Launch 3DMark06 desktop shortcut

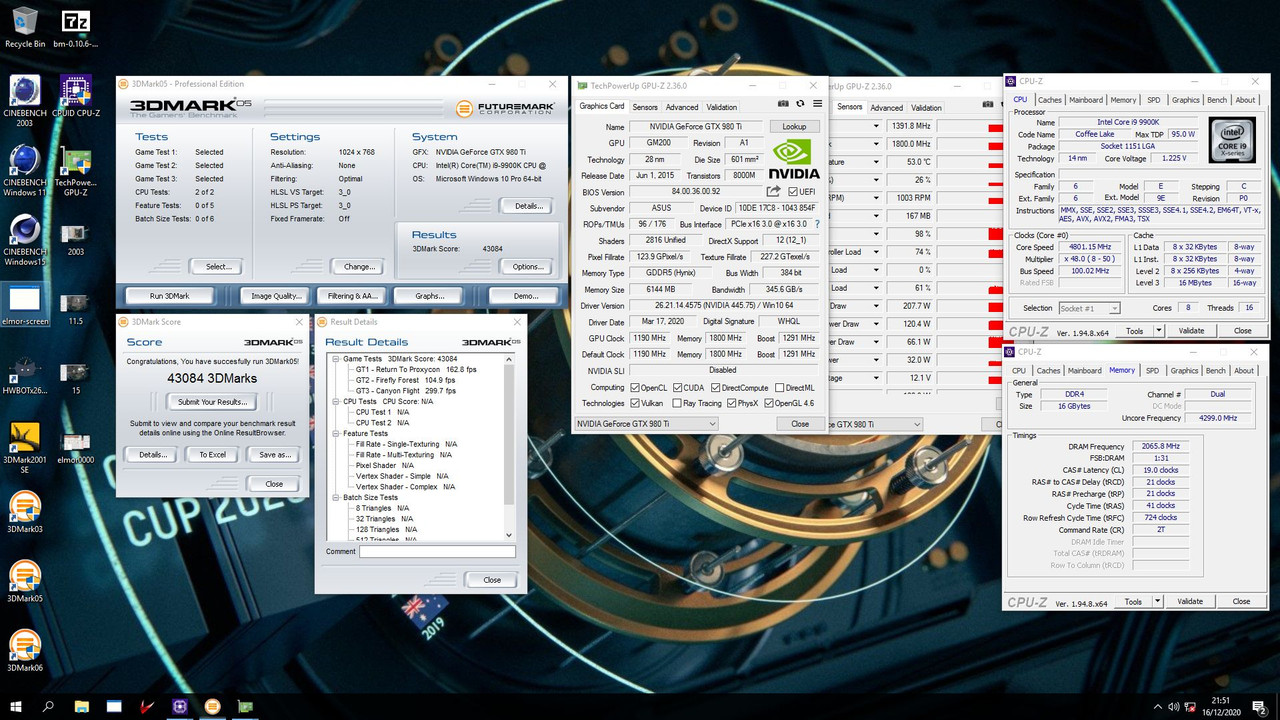click(x=25, y=650)
